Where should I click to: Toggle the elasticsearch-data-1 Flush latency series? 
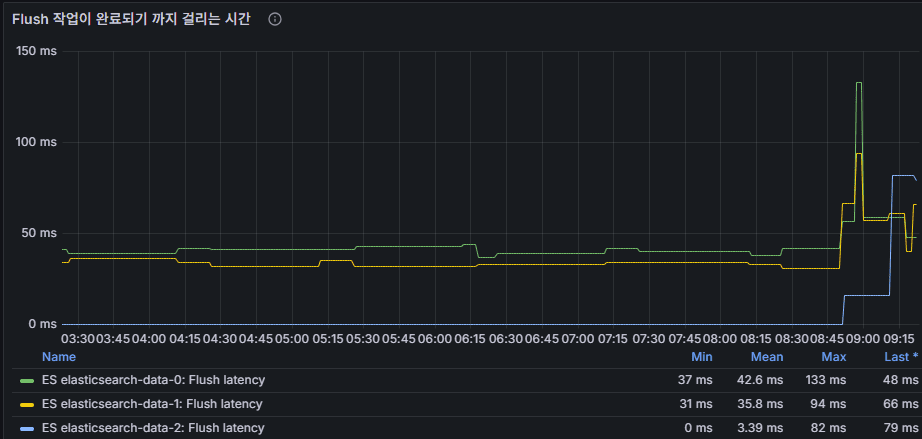coord(152,405)
